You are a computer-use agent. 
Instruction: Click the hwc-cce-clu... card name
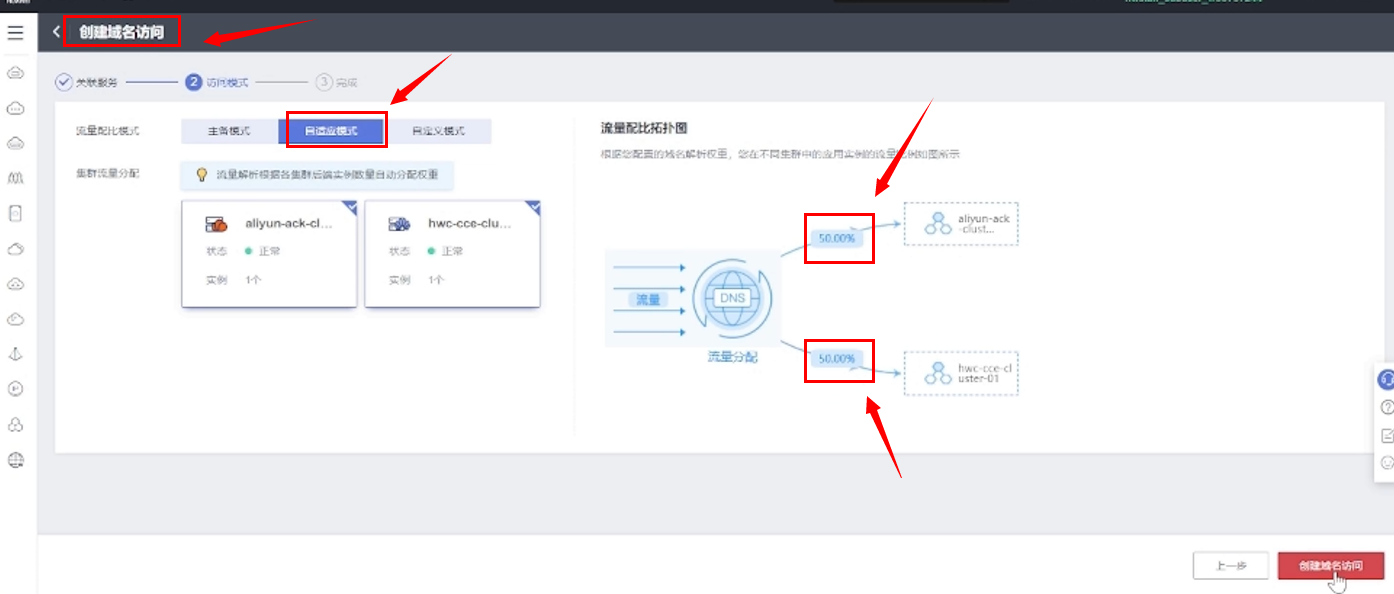tap(469, 224)
